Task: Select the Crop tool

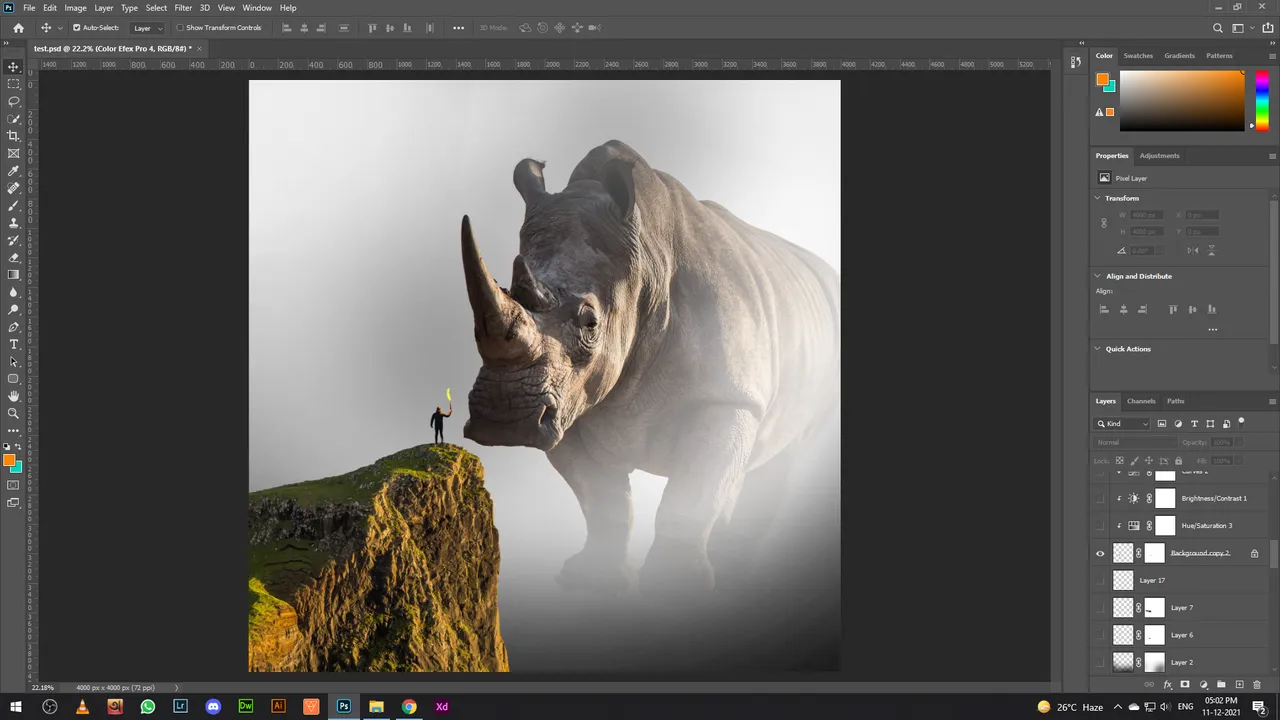Action: tap(13, 136)
